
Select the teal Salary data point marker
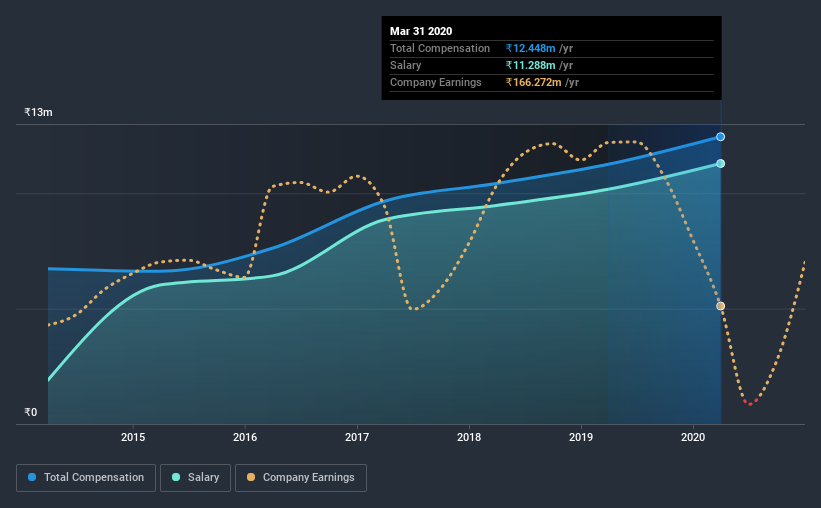click(x=720, y=163)
